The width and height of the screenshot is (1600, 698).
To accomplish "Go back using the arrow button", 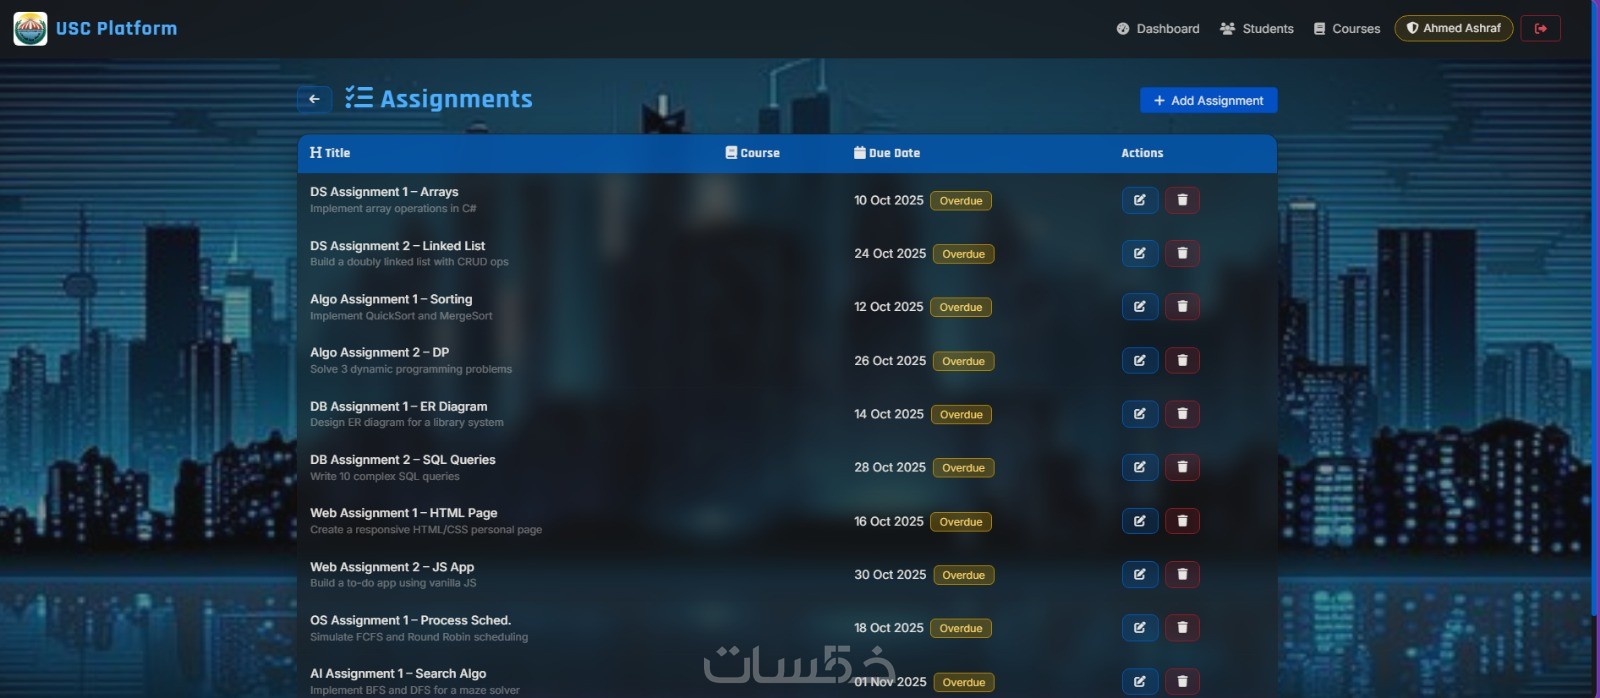I will click(x=314, y=99).
